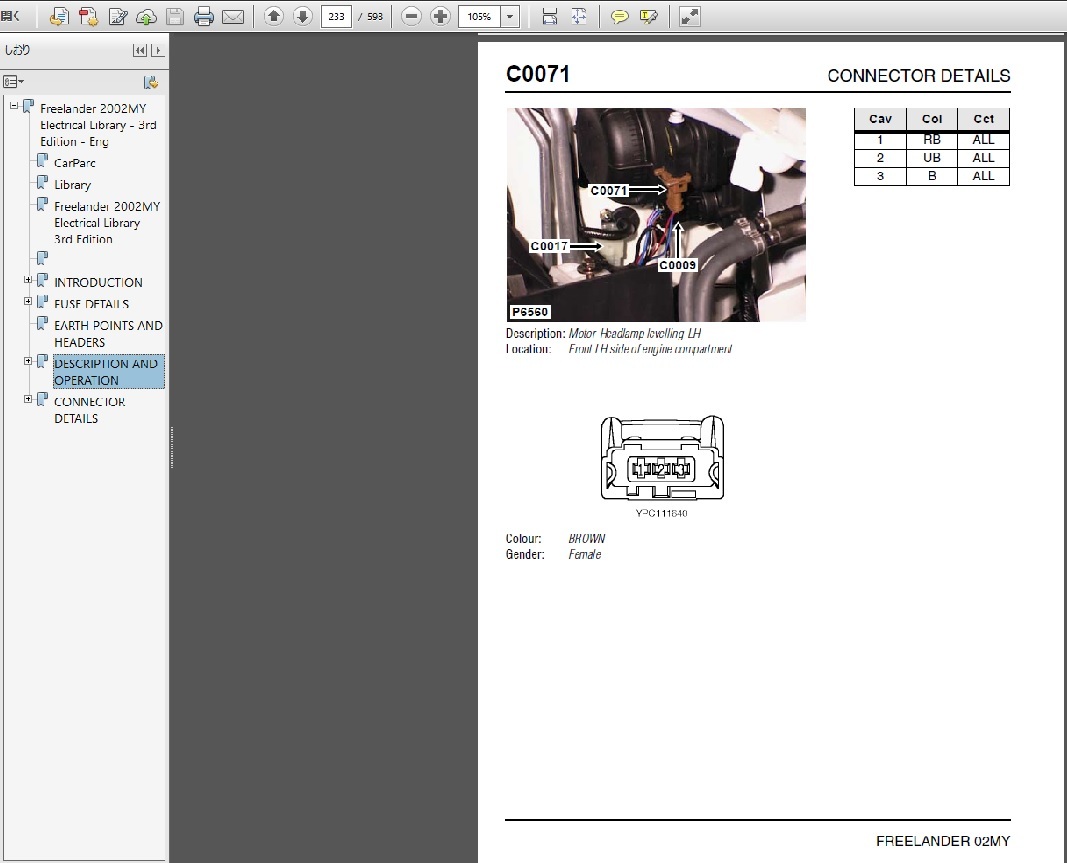Click the fit full page icon
This screenshot has height=863, width=1067.
coord(579,16)
